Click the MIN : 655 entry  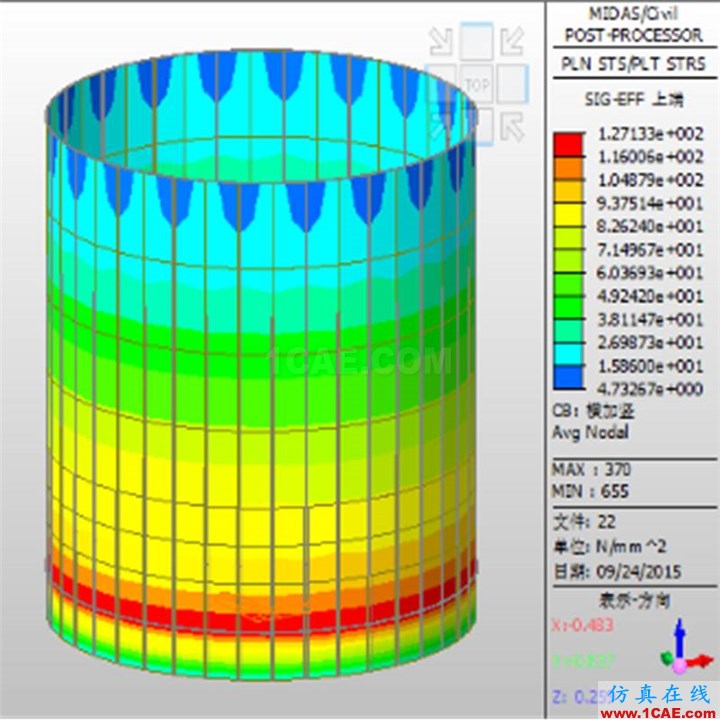[590, 492]
